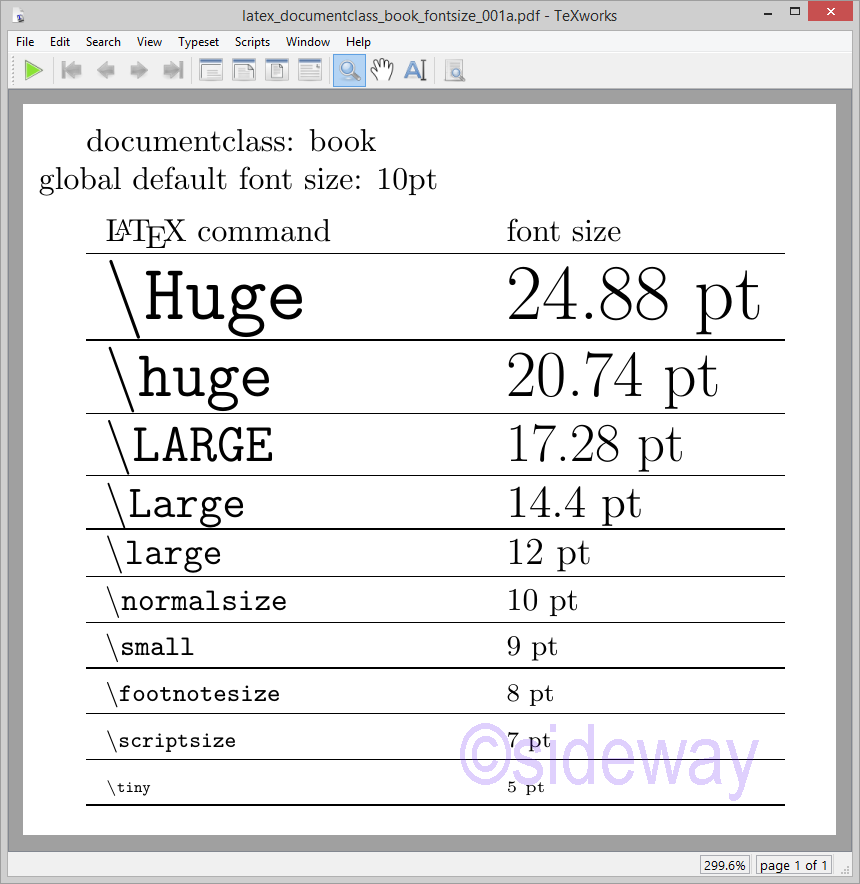
Task: Advance to next page with forward arrow icon
Action: point(140,70)
